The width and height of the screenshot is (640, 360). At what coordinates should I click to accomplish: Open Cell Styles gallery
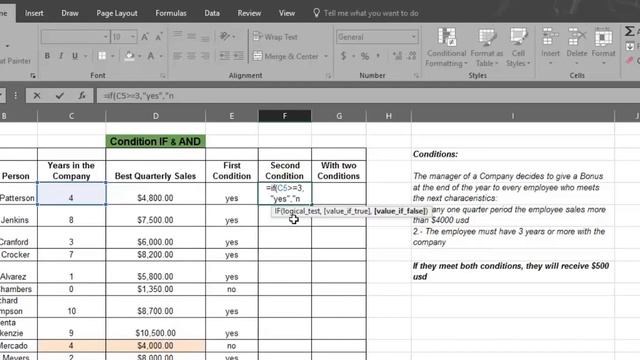point(518,47)
